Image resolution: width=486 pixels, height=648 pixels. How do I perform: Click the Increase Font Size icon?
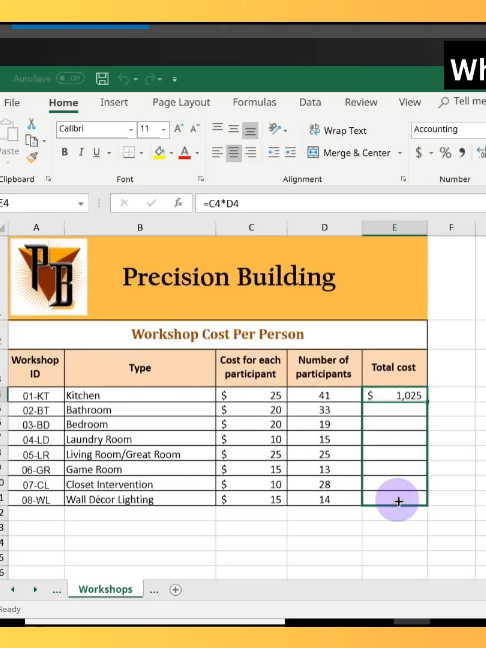tap(179, 129)
